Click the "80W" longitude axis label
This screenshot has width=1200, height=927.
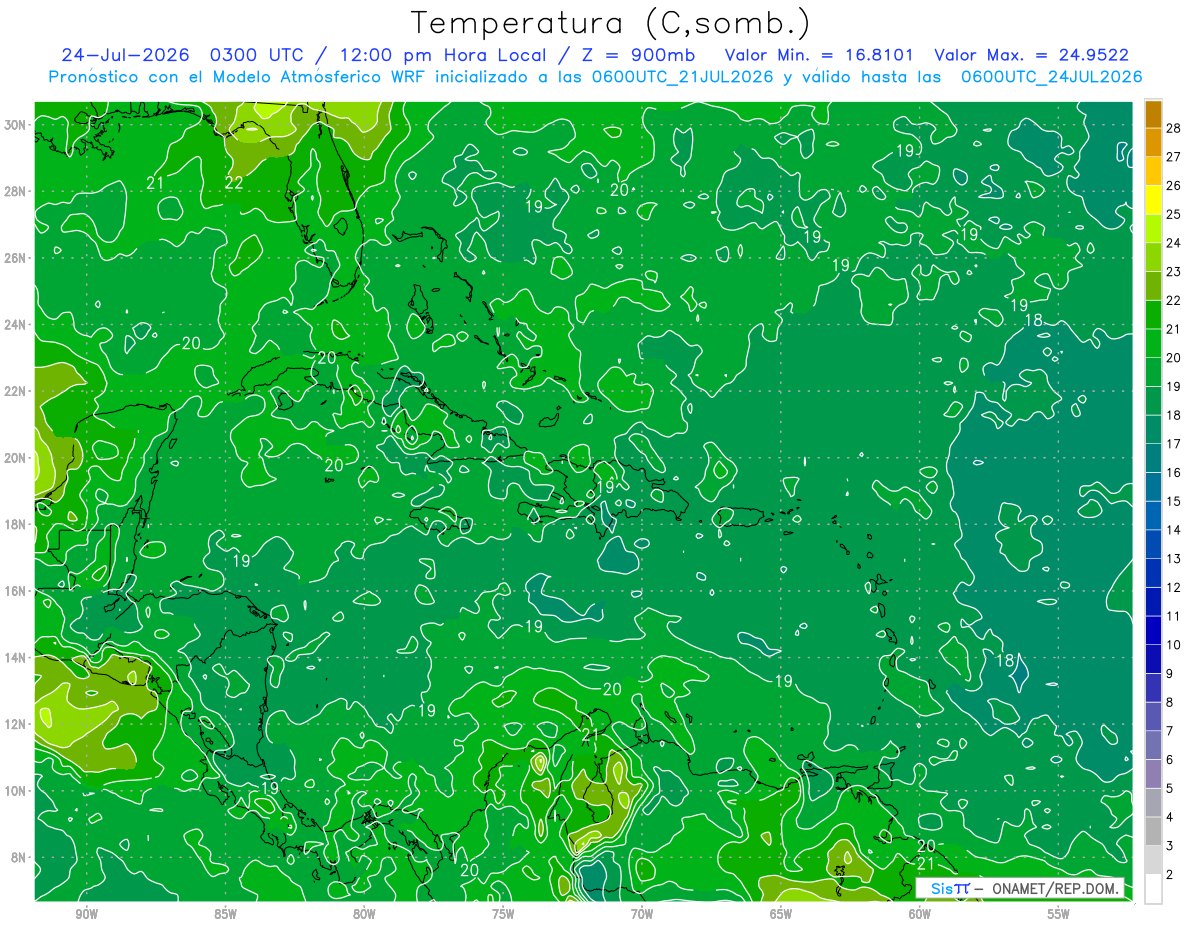[x=364, y=915]
